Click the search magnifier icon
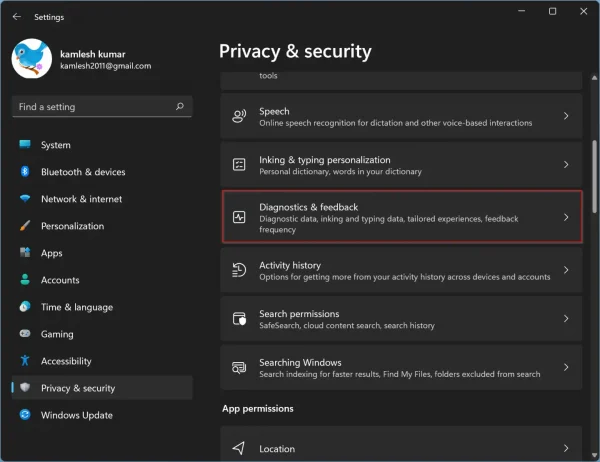Viewport: 600px width, 462px height. [179, 106]
